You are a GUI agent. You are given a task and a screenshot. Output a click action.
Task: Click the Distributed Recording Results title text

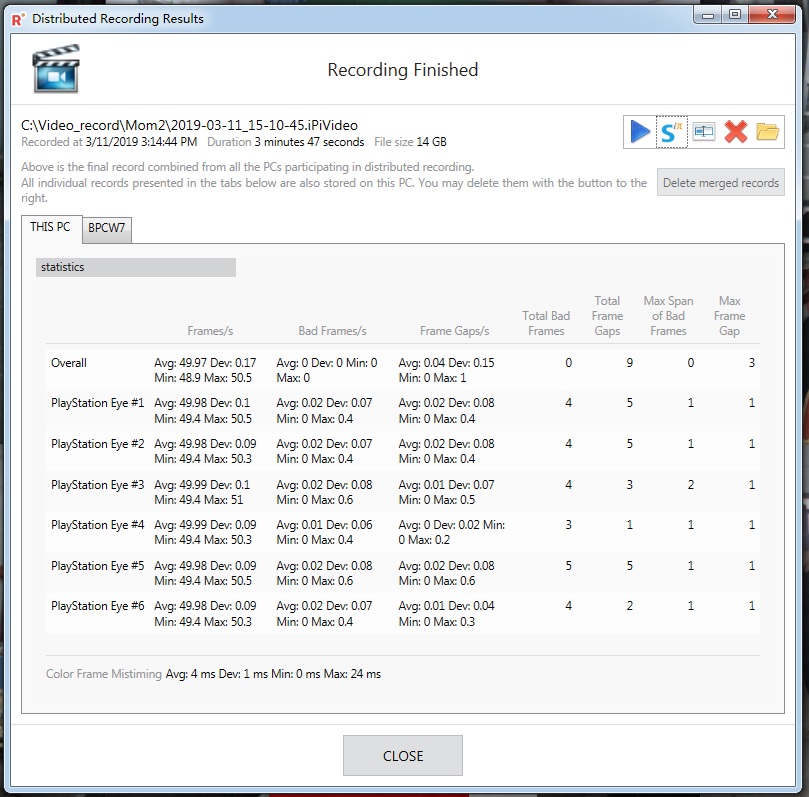(118, 19)
